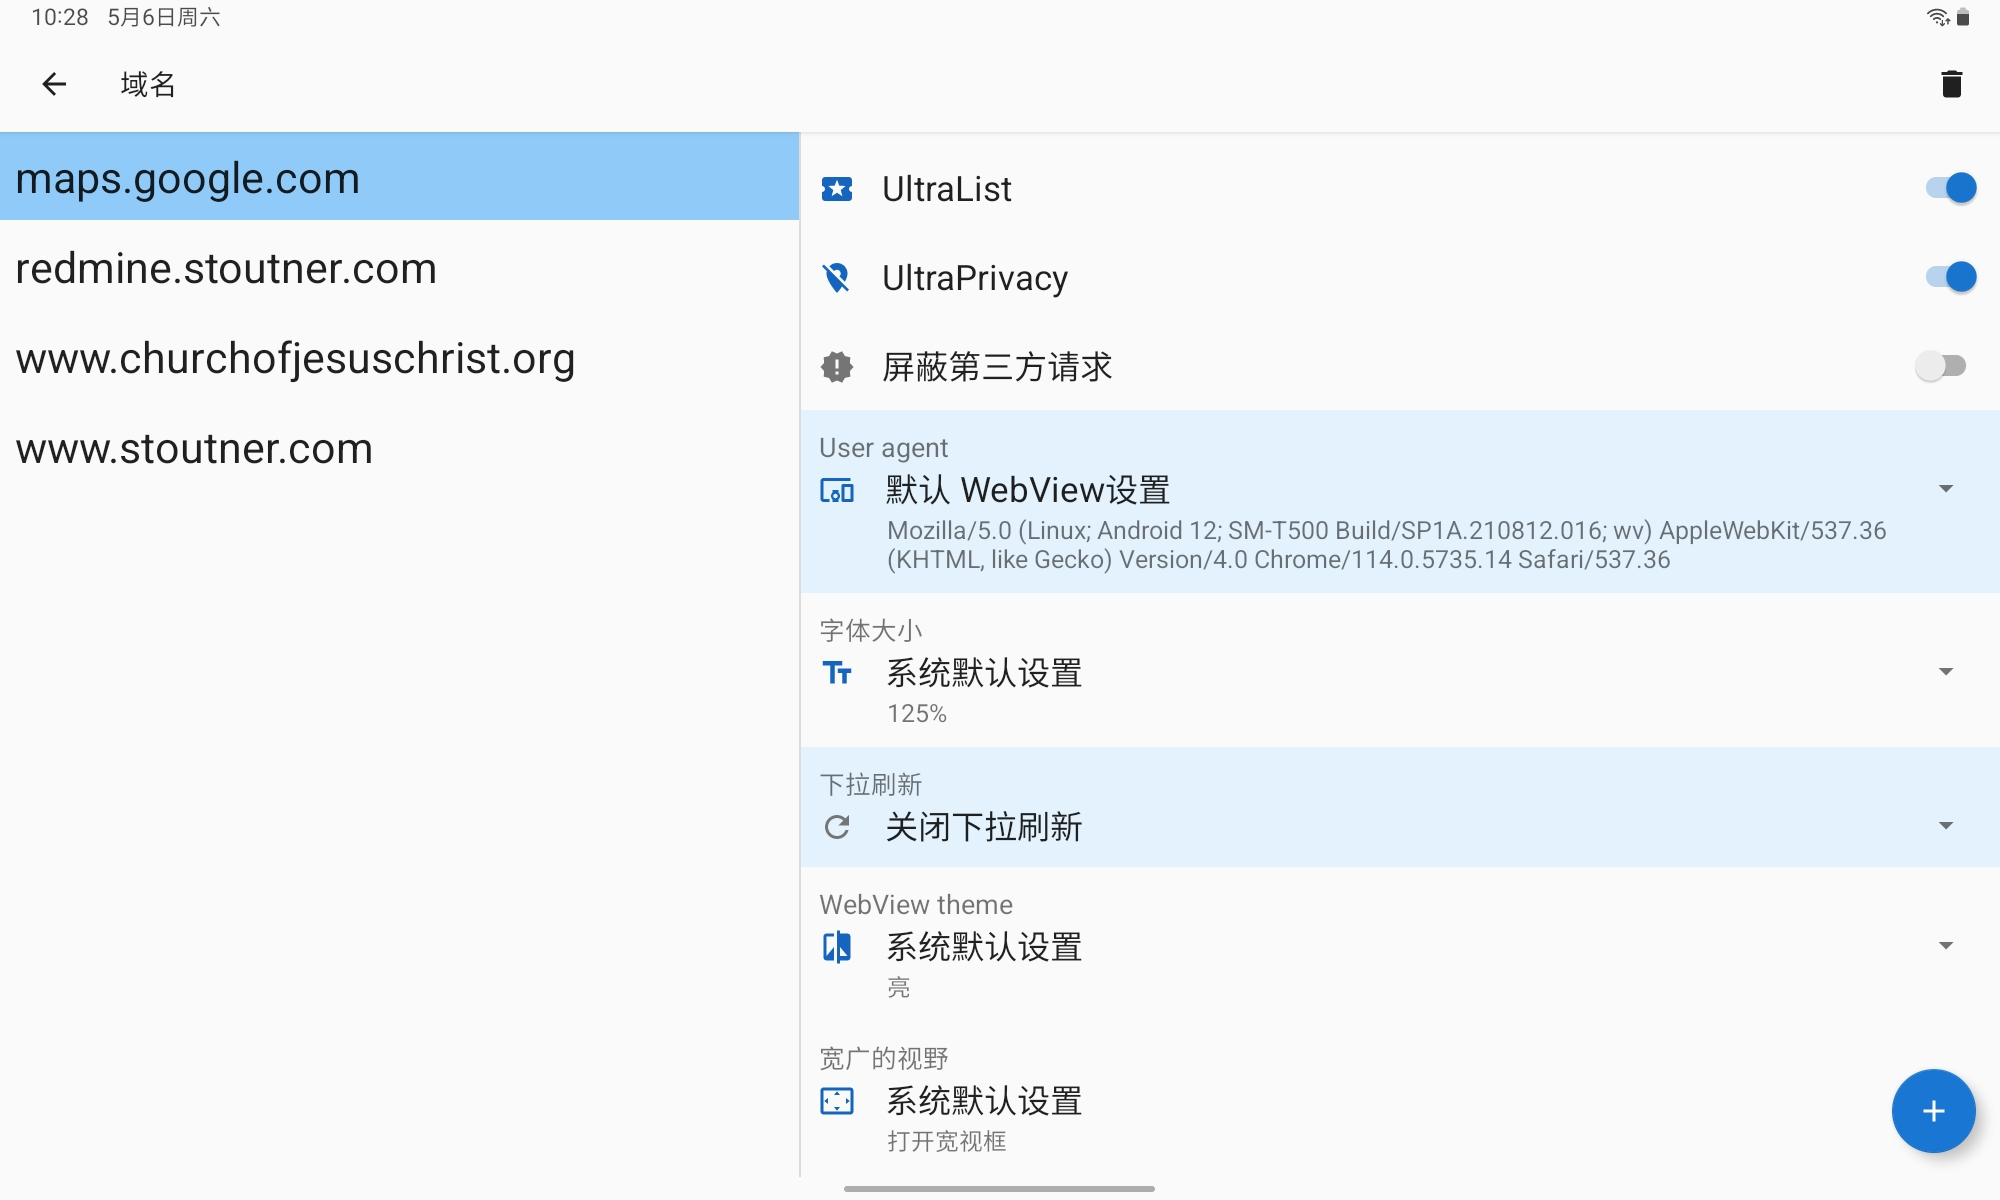Enable the 屏蔽第三方请求 switch
Viewport: 2000px width, 1200px height.
click(1940, 366)
